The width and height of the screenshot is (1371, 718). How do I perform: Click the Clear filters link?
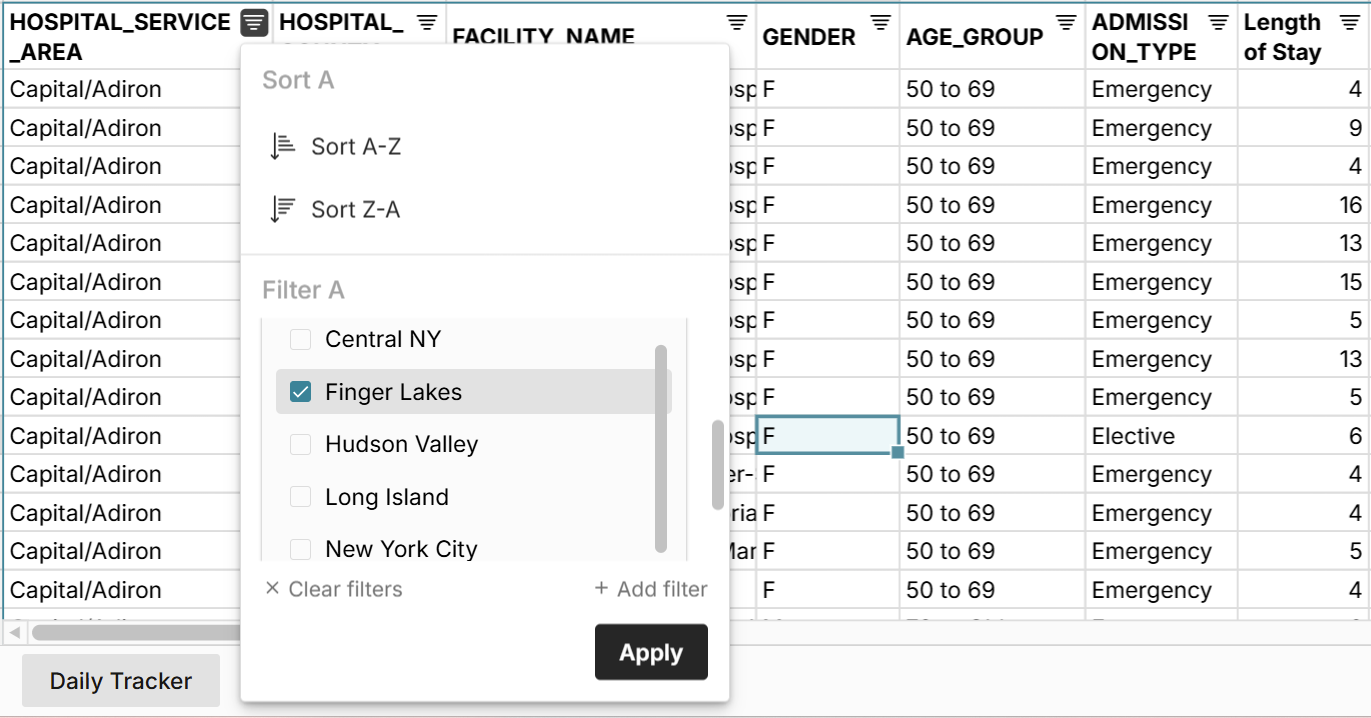pos(334,589)
